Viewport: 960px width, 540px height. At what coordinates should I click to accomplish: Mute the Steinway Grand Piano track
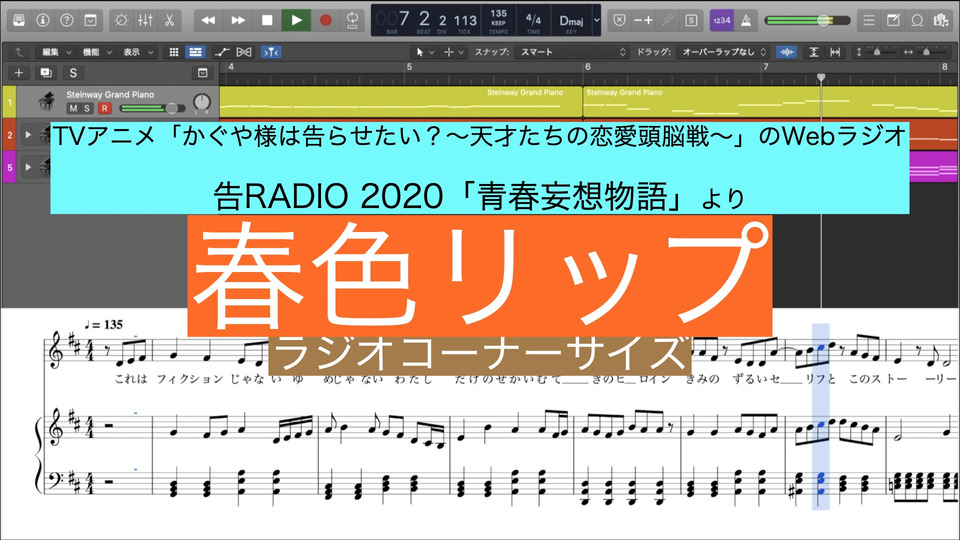(x=74, y=108)
